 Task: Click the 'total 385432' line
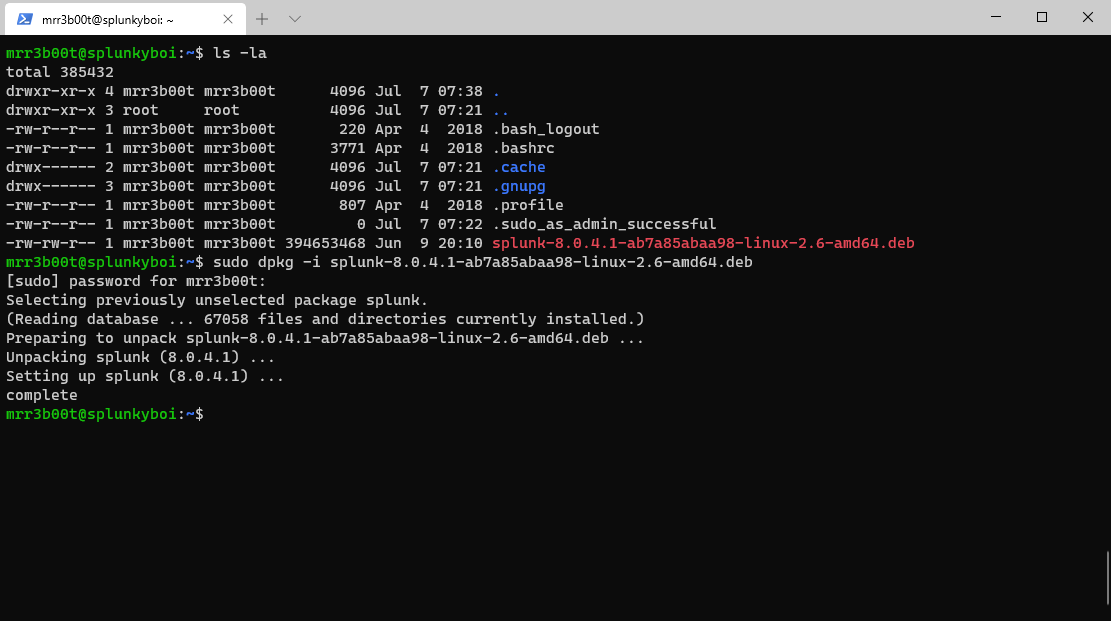coord(60,72)
